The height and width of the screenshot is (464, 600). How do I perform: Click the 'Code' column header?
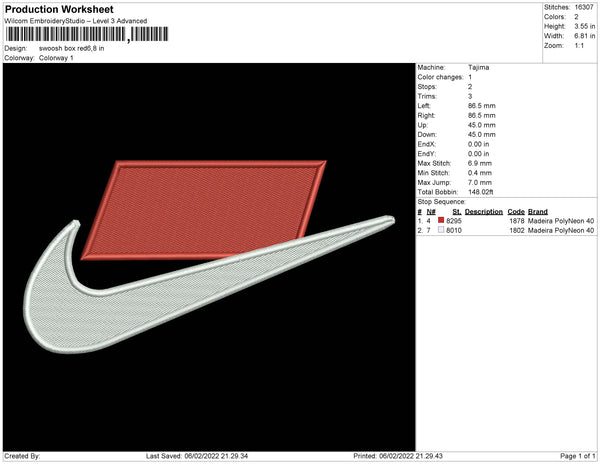point(516,212)
